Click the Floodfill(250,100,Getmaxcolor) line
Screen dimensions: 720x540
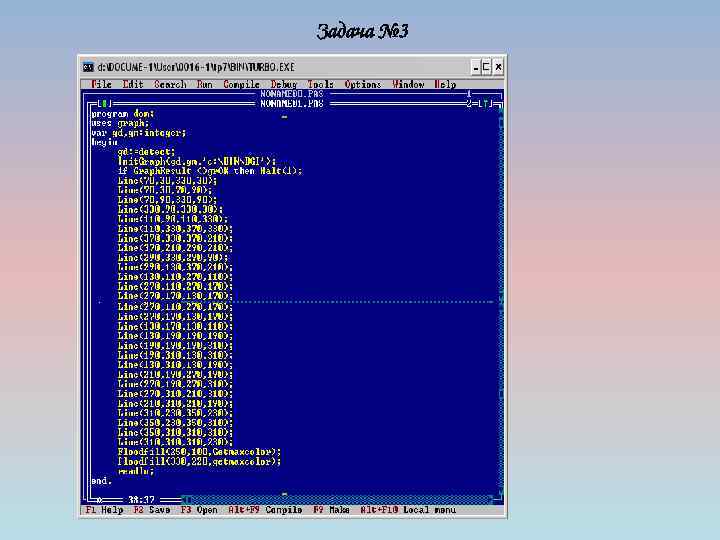click(199, 452)
